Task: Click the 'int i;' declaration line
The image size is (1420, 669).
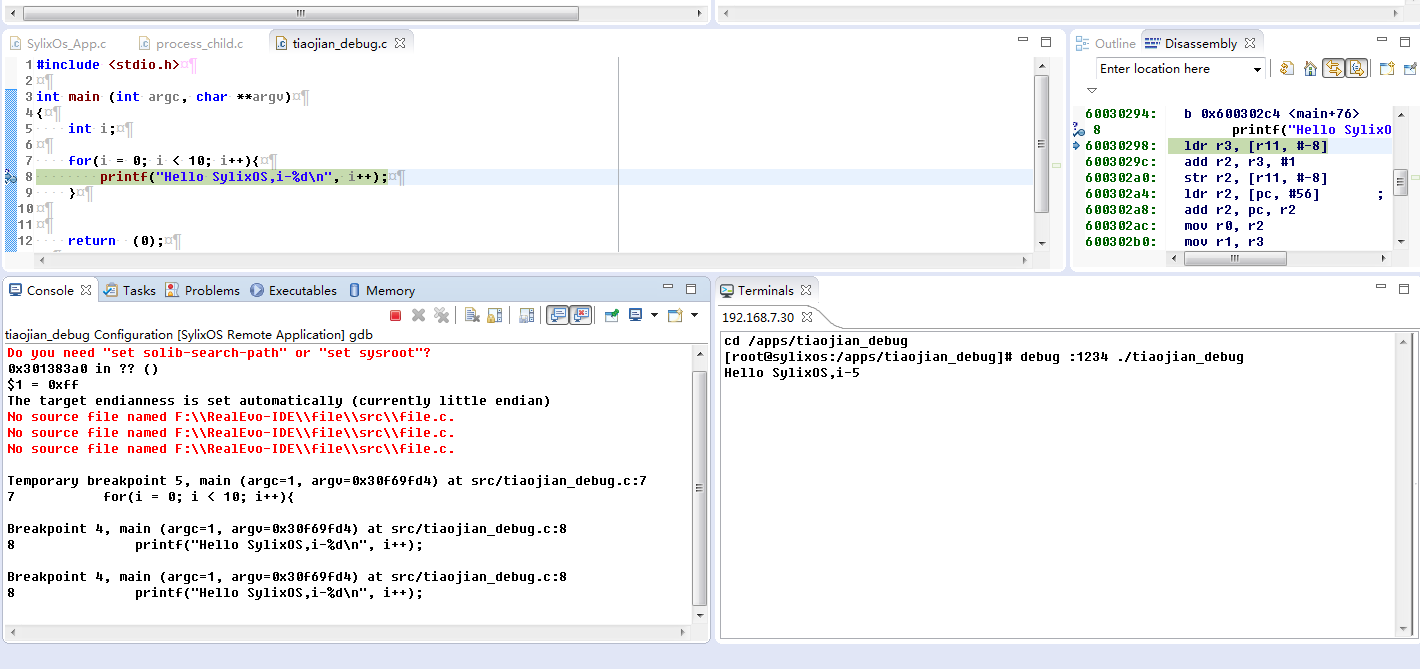Action: (92, 129)
